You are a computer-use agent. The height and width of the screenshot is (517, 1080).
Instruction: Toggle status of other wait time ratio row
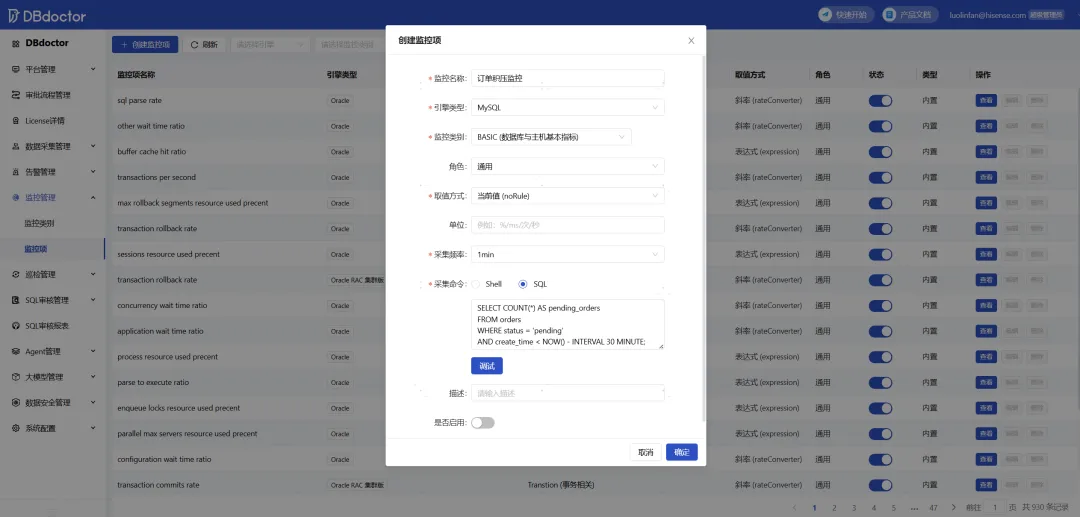click(x=880, y=127)
